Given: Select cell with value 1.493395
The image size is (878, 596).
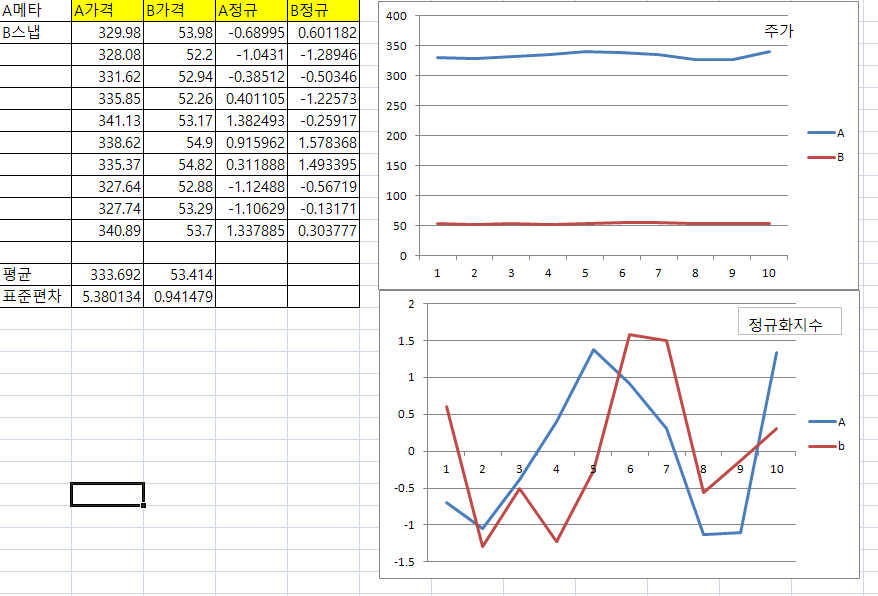Looking at the screenshot, I should (323, 165).
